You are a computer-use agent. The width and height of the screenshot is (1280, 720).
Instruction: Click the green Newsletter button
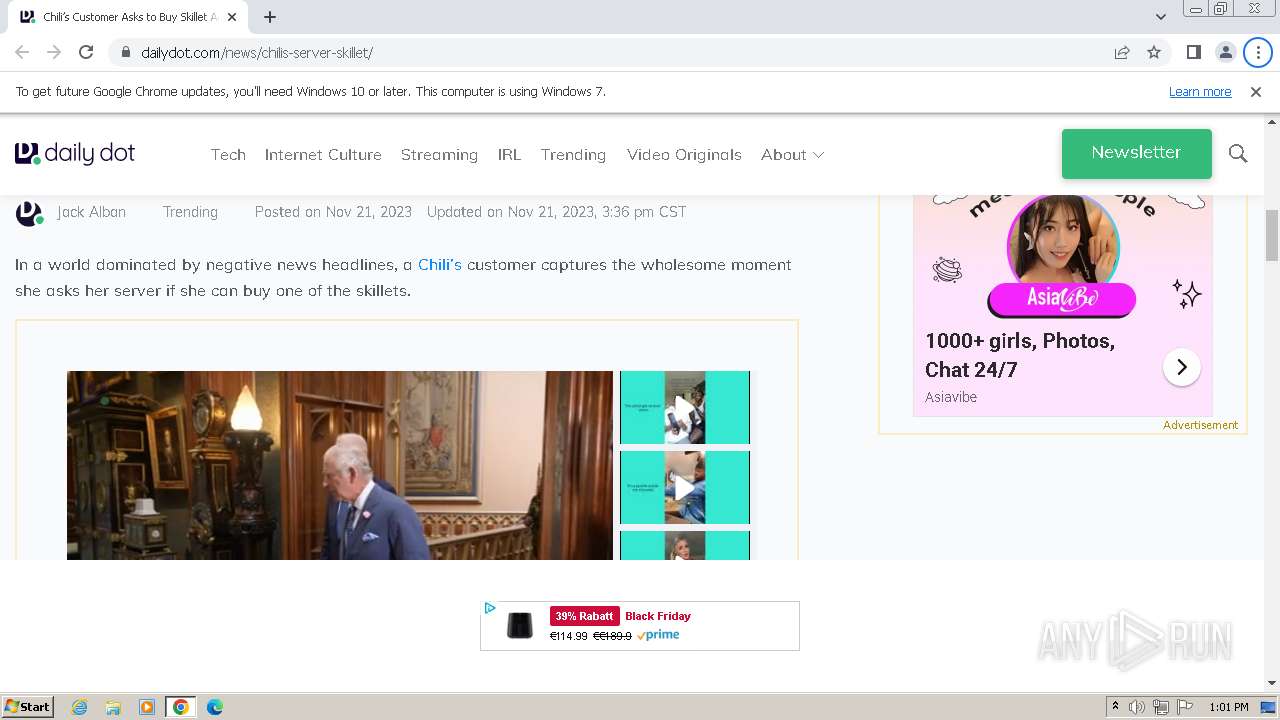click(x=1136, y=153)
